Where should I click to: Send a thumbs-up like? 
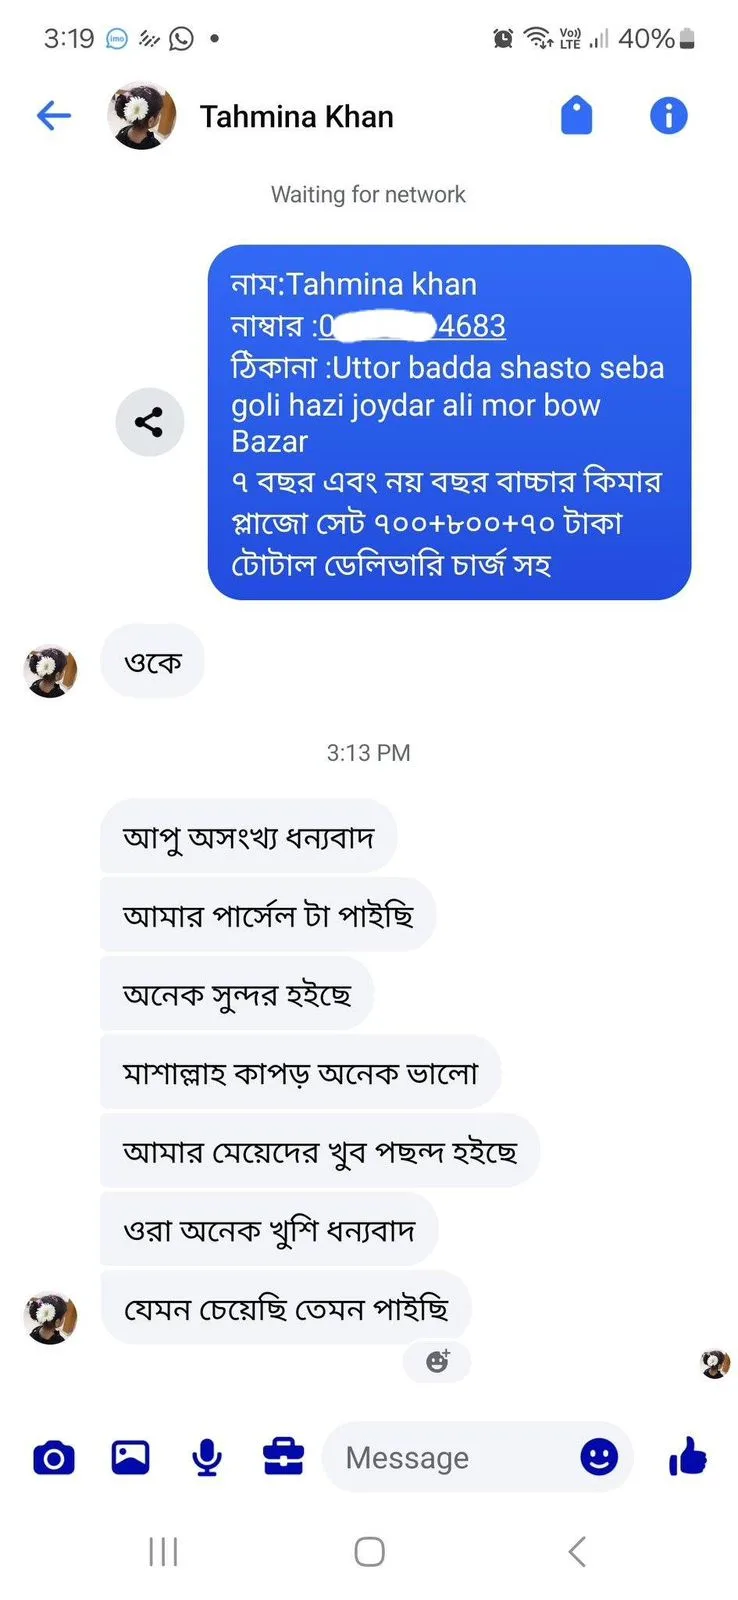click(x=688, y=1457)
